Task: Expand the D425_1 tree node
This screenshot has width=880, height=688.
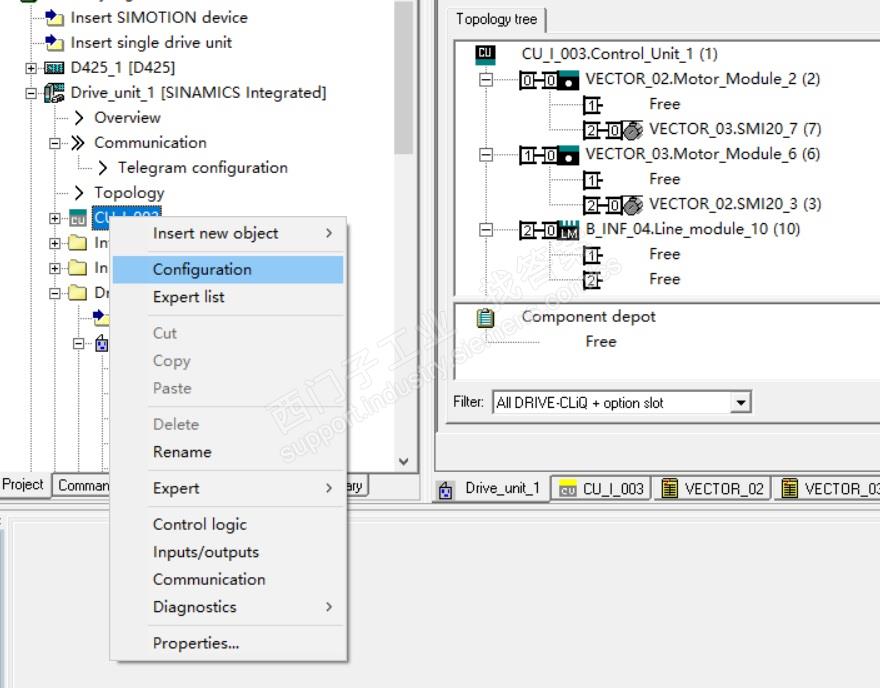Action: (x=31, y=68)
